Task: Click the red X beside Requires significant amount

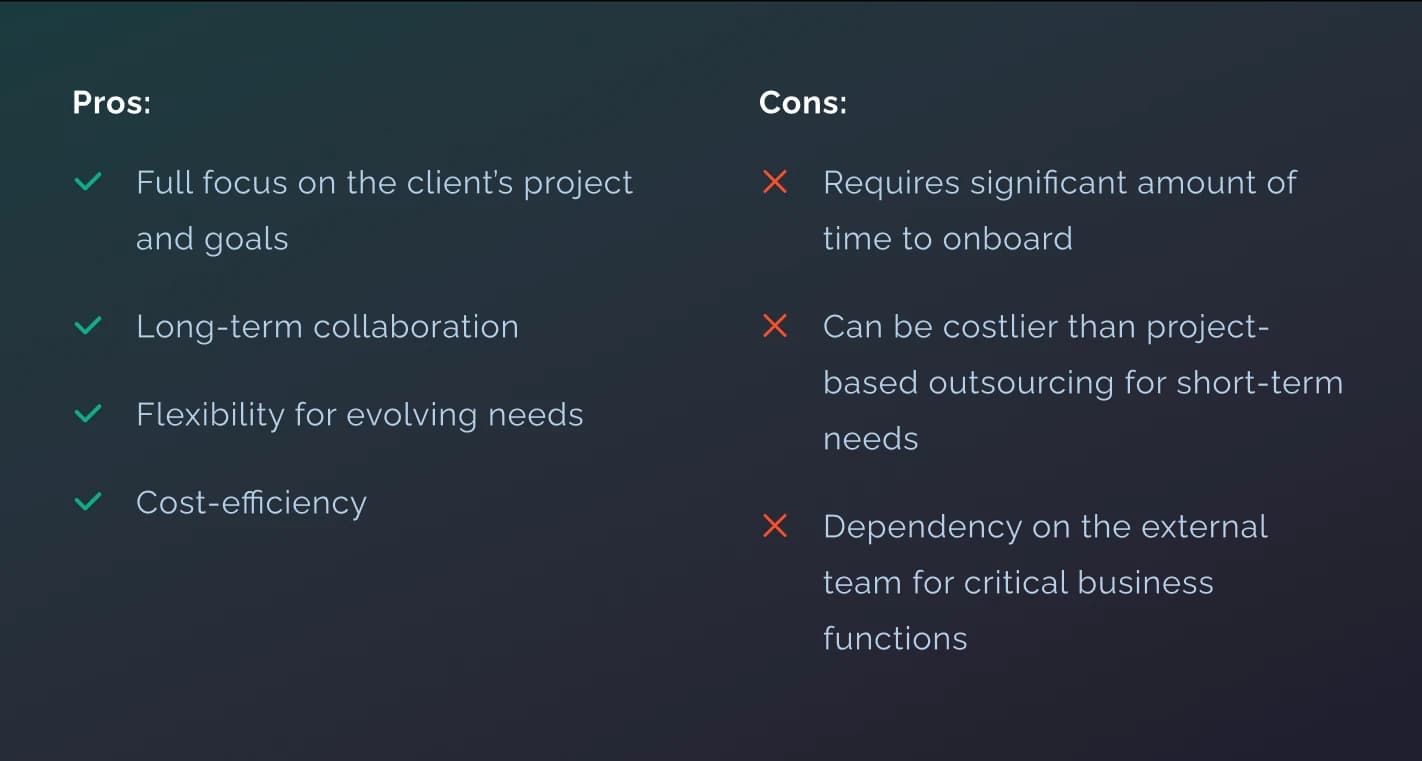Action: 775,182
